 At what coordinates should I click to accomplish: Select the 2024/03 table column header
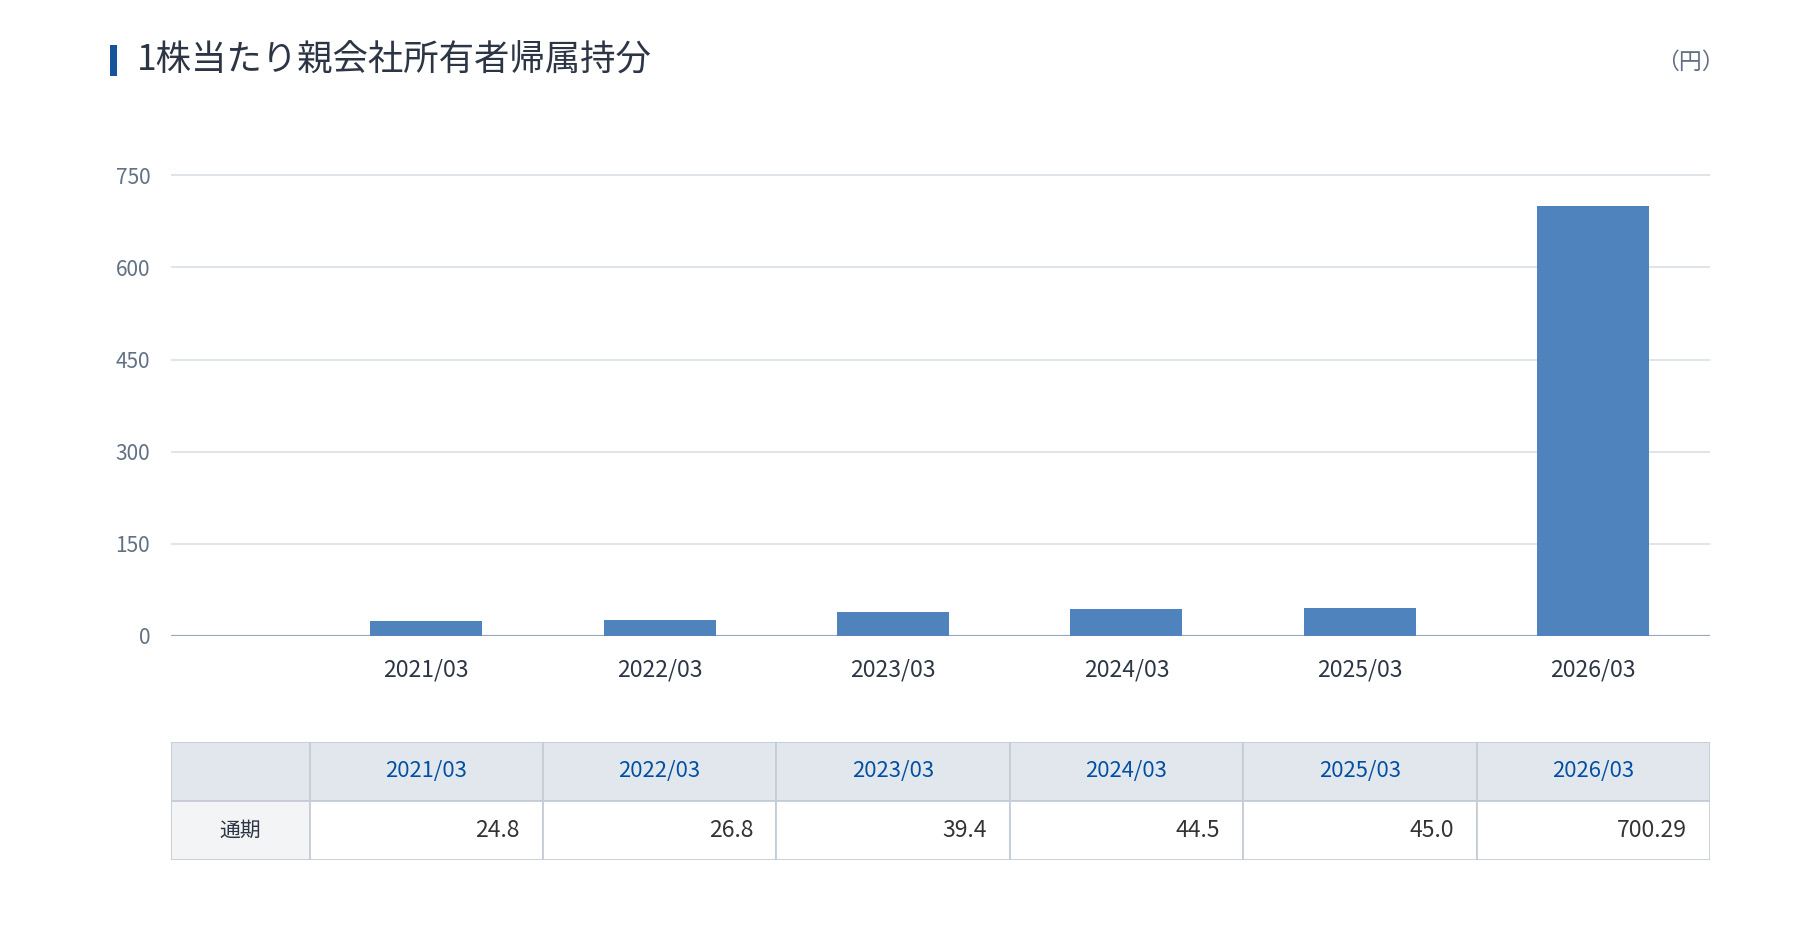pos(1126,771)
